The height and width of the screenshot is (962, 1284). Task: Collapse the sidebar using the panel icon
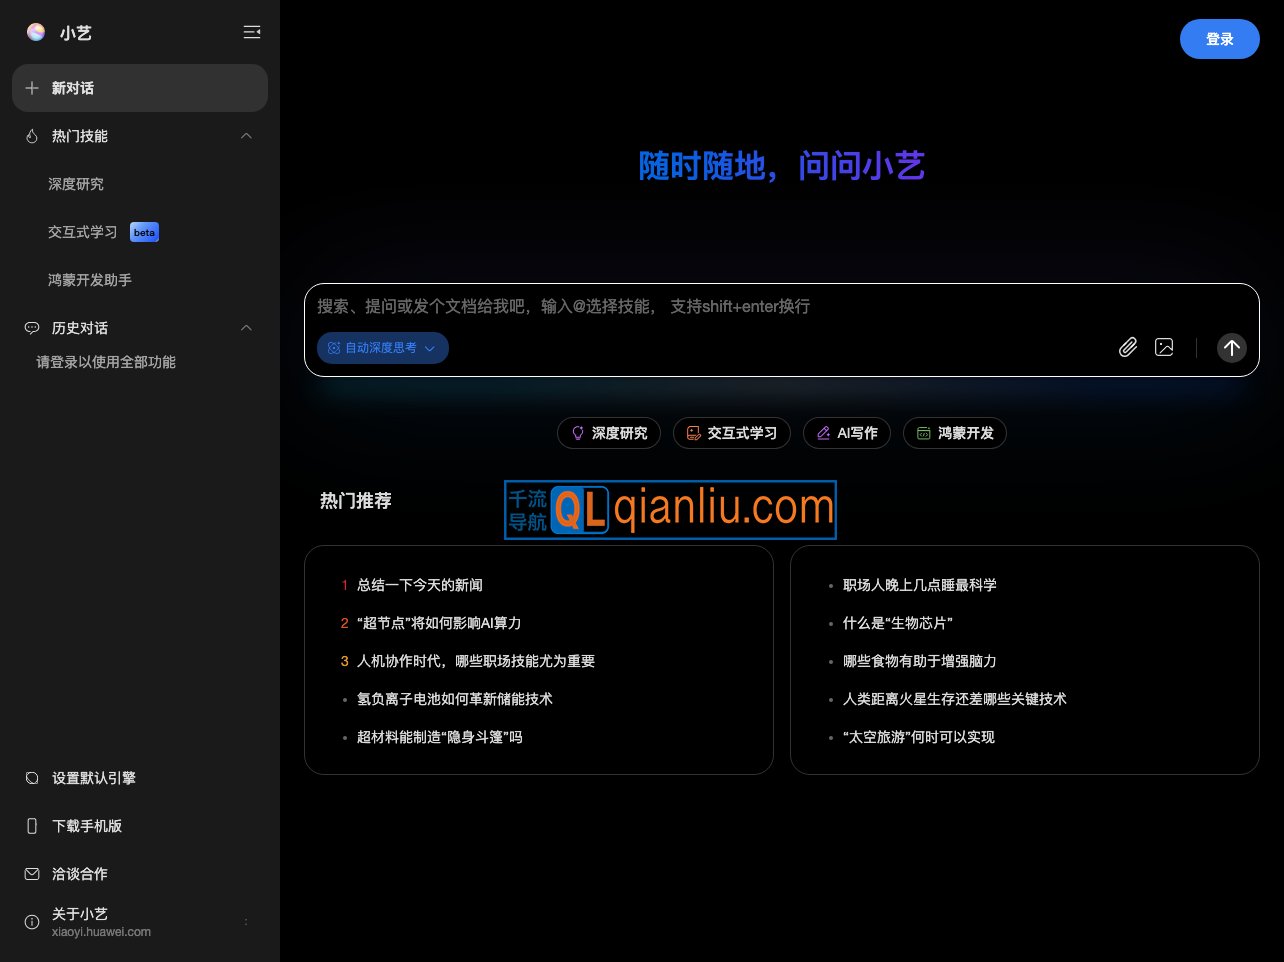click(x=252, y=32)
